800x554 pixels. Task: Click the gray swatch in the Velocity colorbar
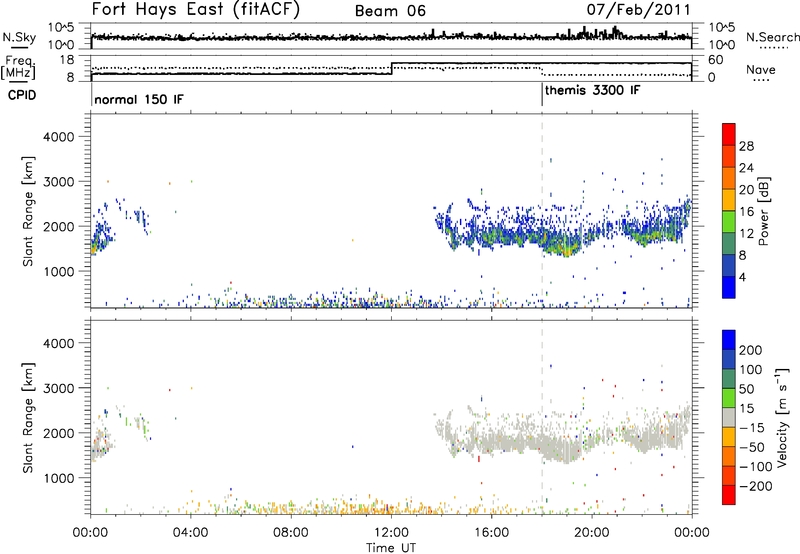click(729, 418)
